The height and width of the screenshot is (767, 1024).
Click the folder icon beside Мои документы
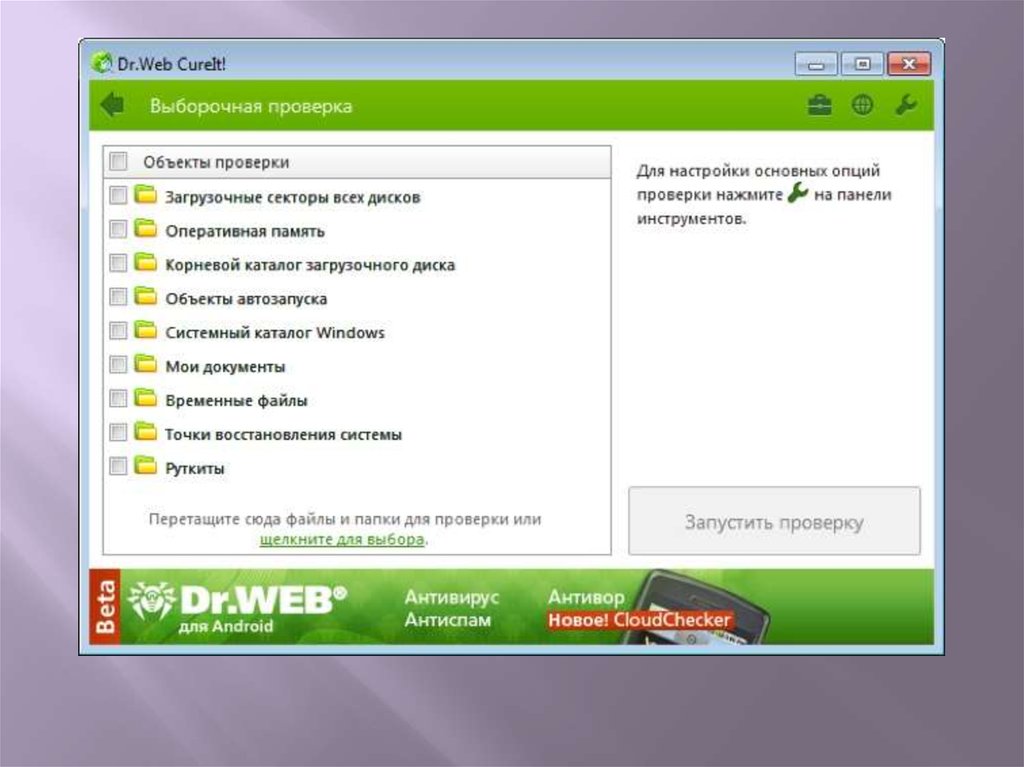tap(146, 365)
